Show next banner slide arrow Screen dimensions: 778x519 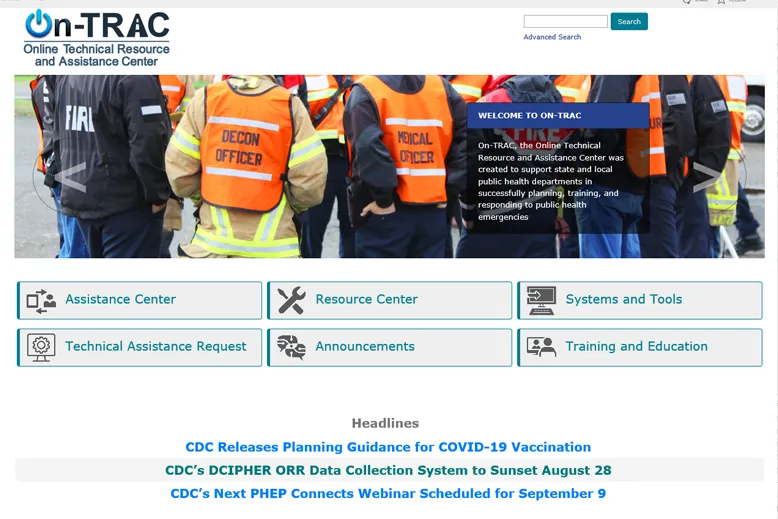[x=707, y=177]
